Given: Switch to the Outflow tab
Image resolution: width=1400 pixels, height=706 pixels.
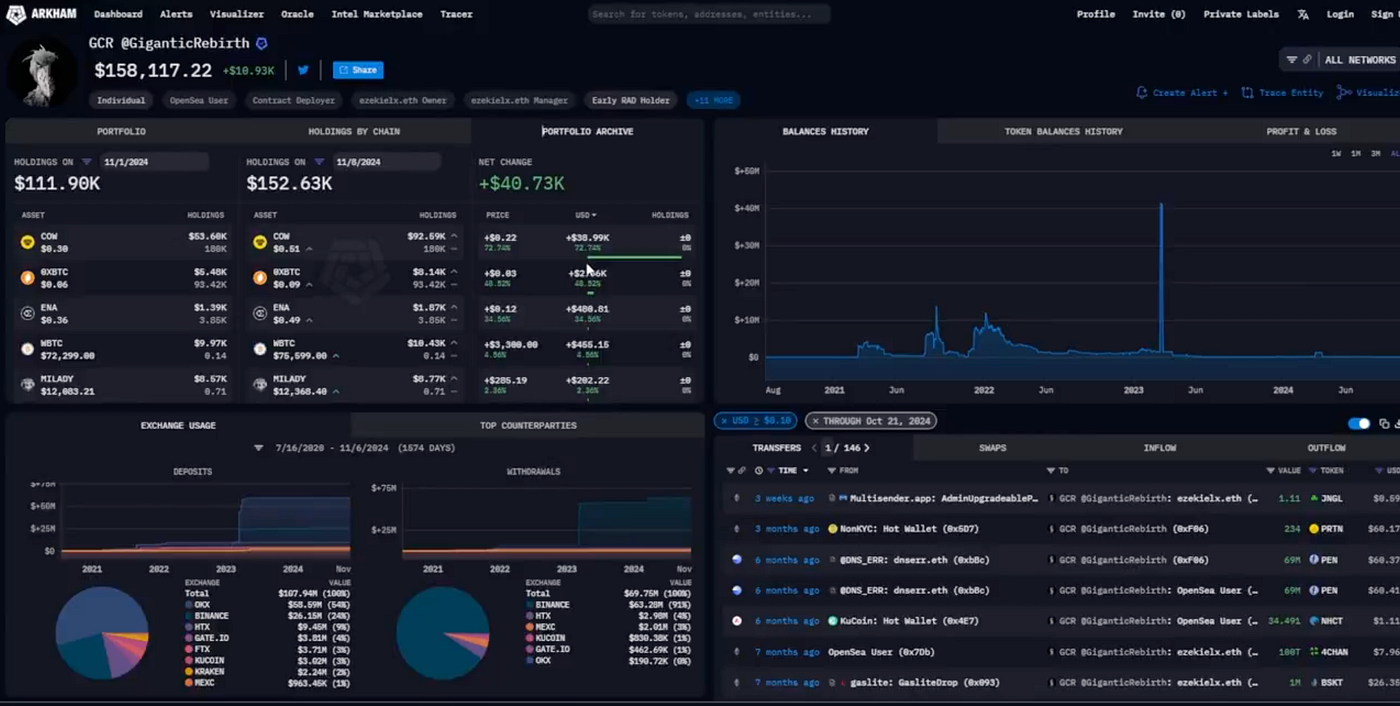Looking at the screenshot, I should click(1326, 448).
